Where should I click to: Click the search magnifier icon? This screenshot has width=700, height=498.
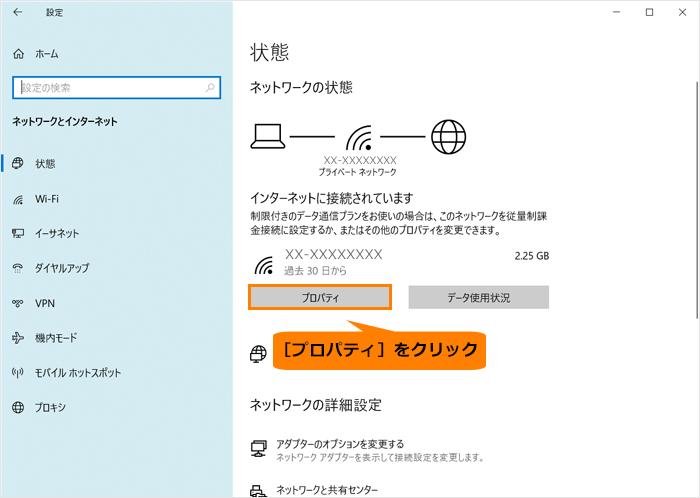pyautogui.click(x=210, y=87)
